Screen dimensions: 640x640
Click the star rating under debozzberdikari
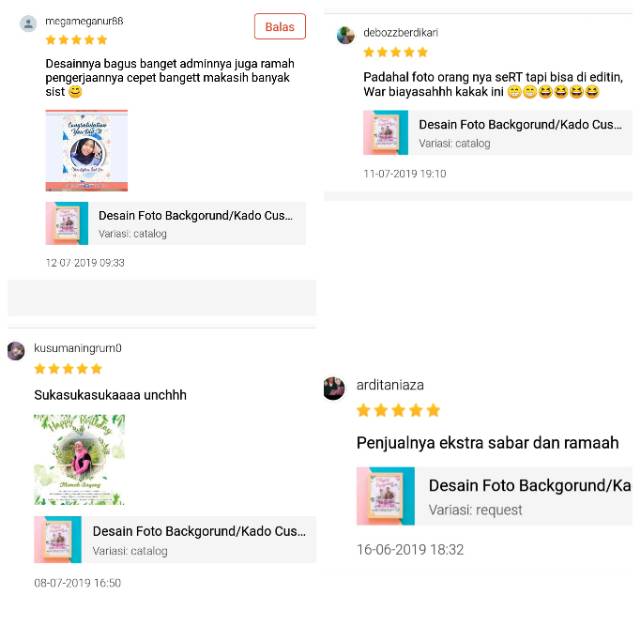tap(396, 52)
